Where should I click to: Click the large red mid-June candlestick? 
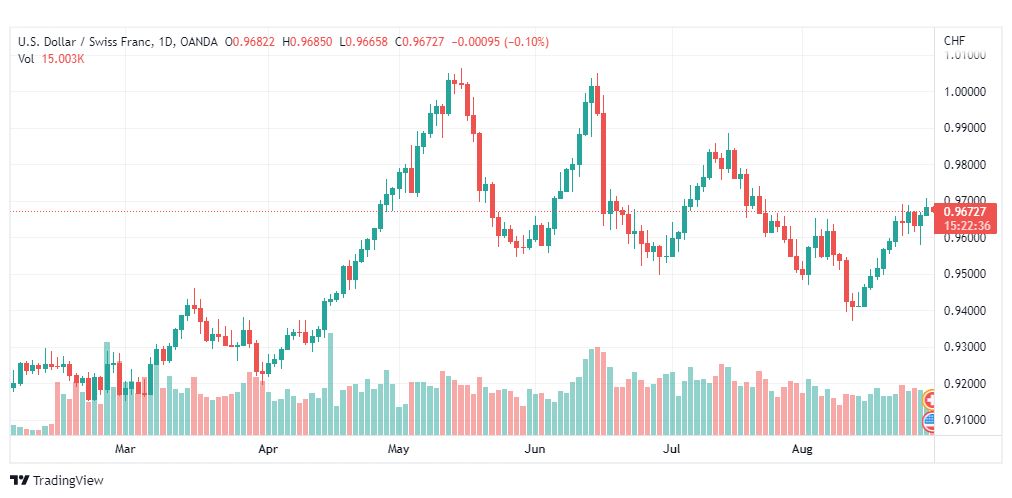tap(604, 163)
